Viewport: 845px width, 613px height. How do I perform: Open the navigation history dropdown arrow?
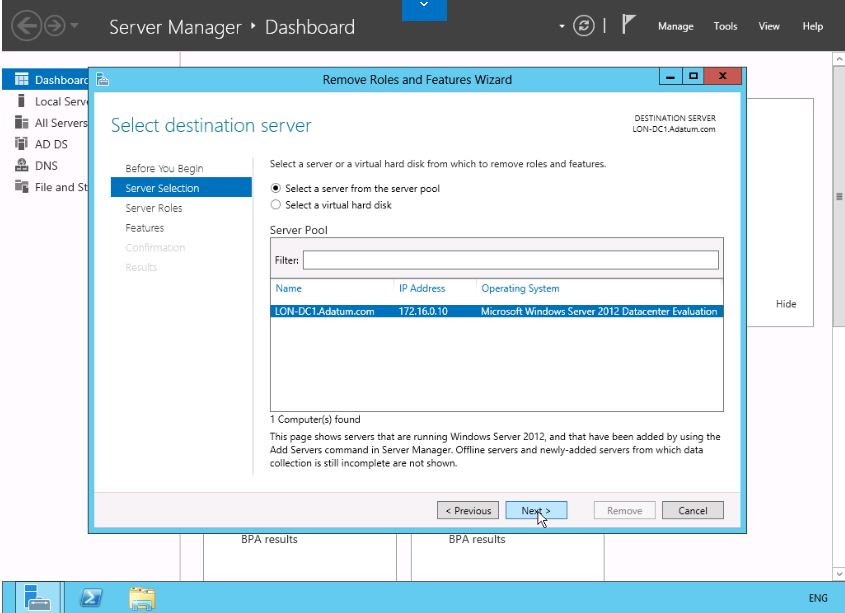click(74, 25)
